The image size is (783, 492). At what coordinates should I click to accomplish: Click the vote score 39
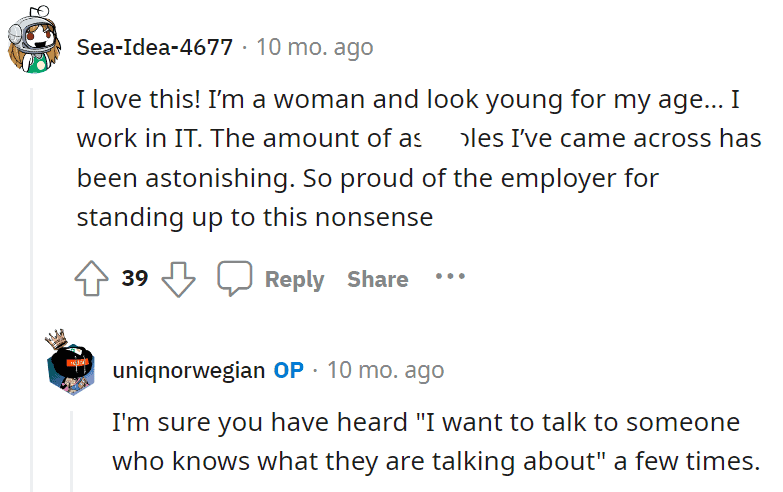tap(135, 278)
